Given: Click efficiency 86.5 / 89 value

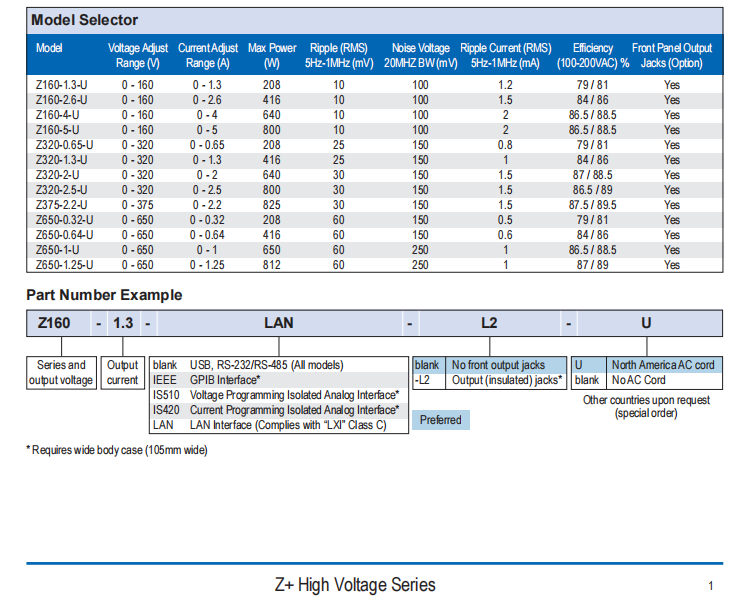Looking at the screenshot, I should pos(592,190).
